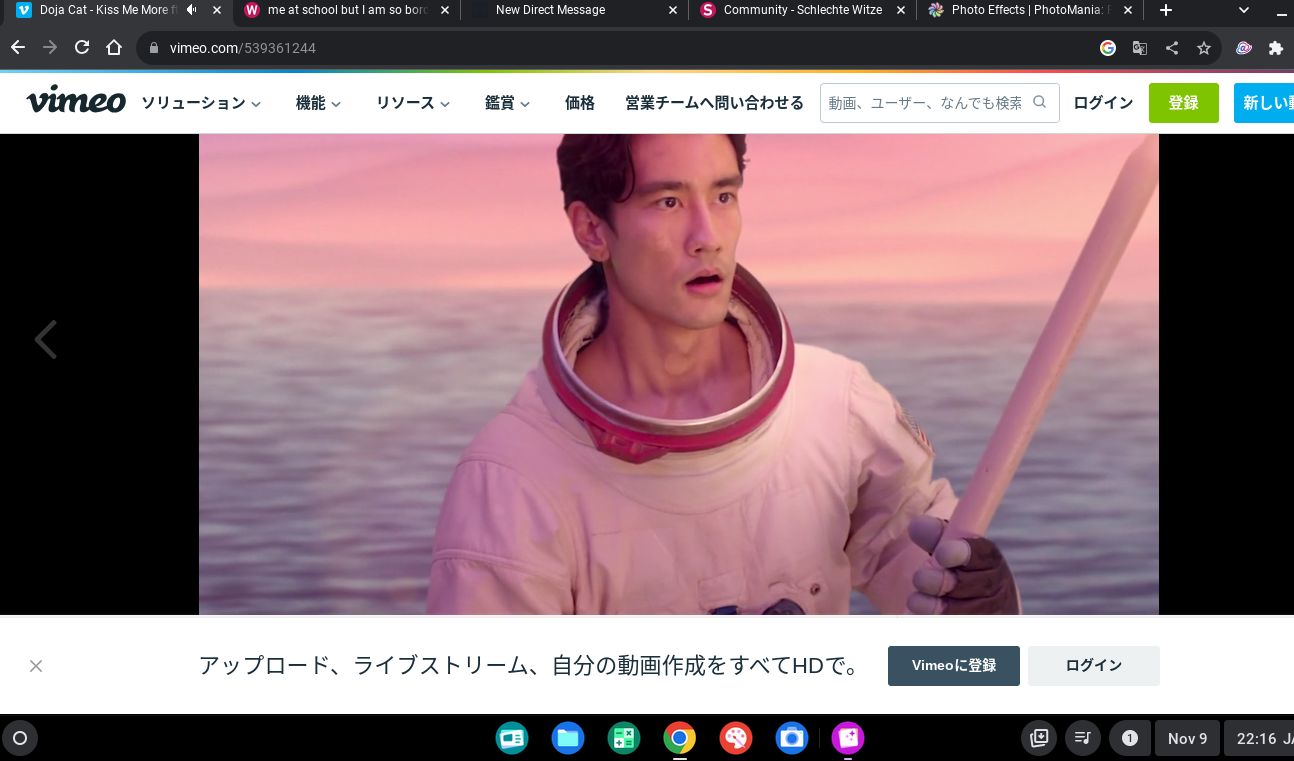1294x761 pixels.
Task: Open the browser share icon
Action: tap(1172, 48)
